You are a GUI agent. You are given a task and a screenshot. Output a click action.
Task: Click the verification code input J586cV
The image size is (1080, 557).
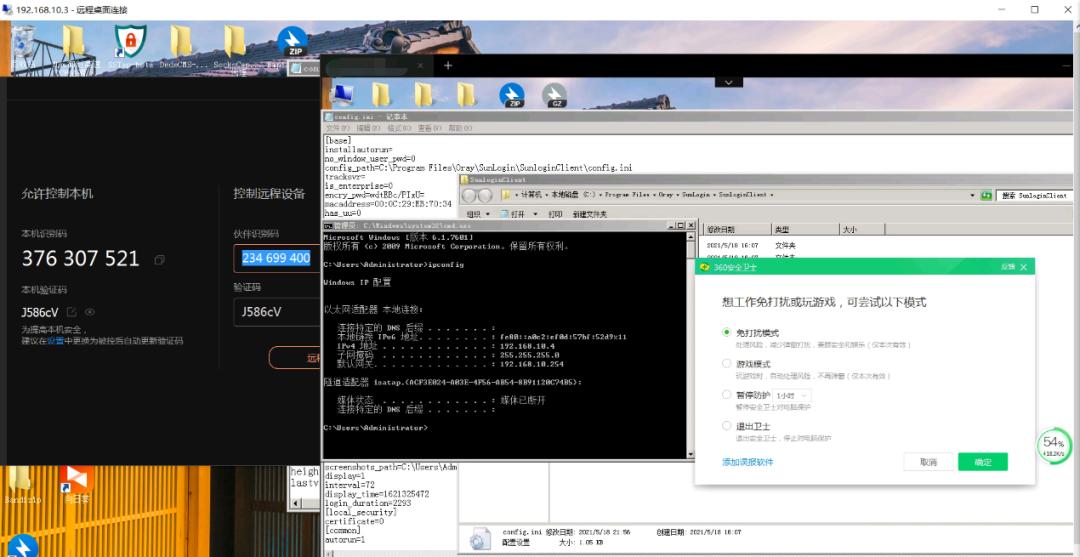(x=277, y=312)
